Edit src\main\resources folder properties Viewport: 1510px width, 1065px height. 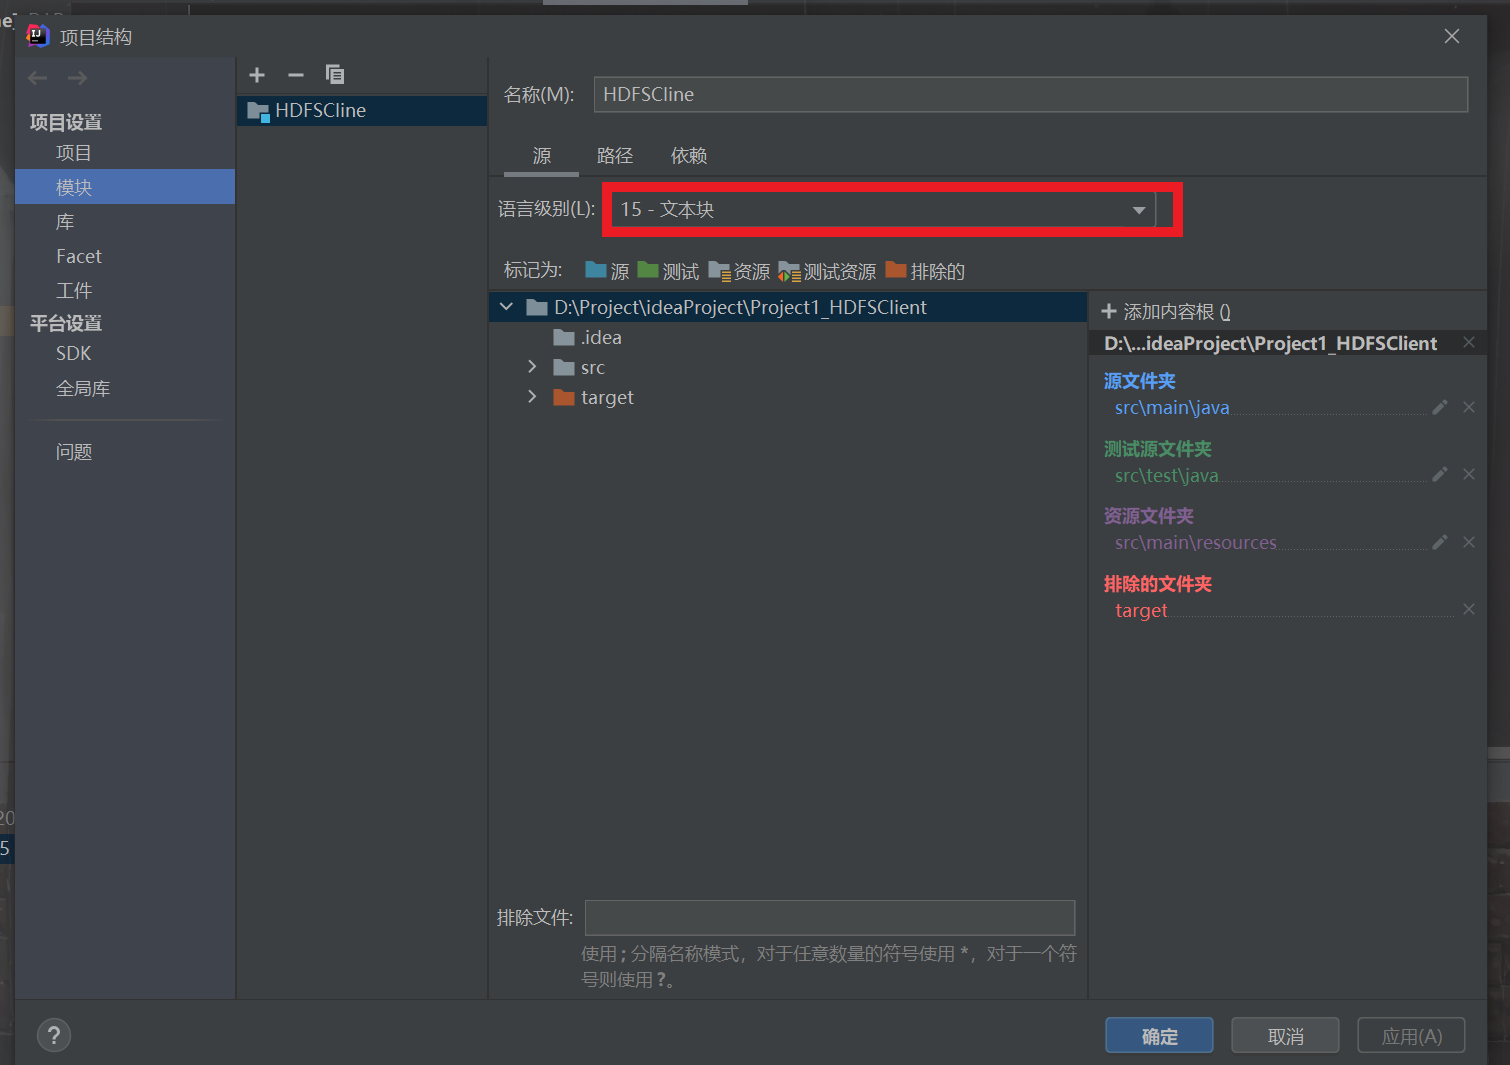pos(1440,542)
